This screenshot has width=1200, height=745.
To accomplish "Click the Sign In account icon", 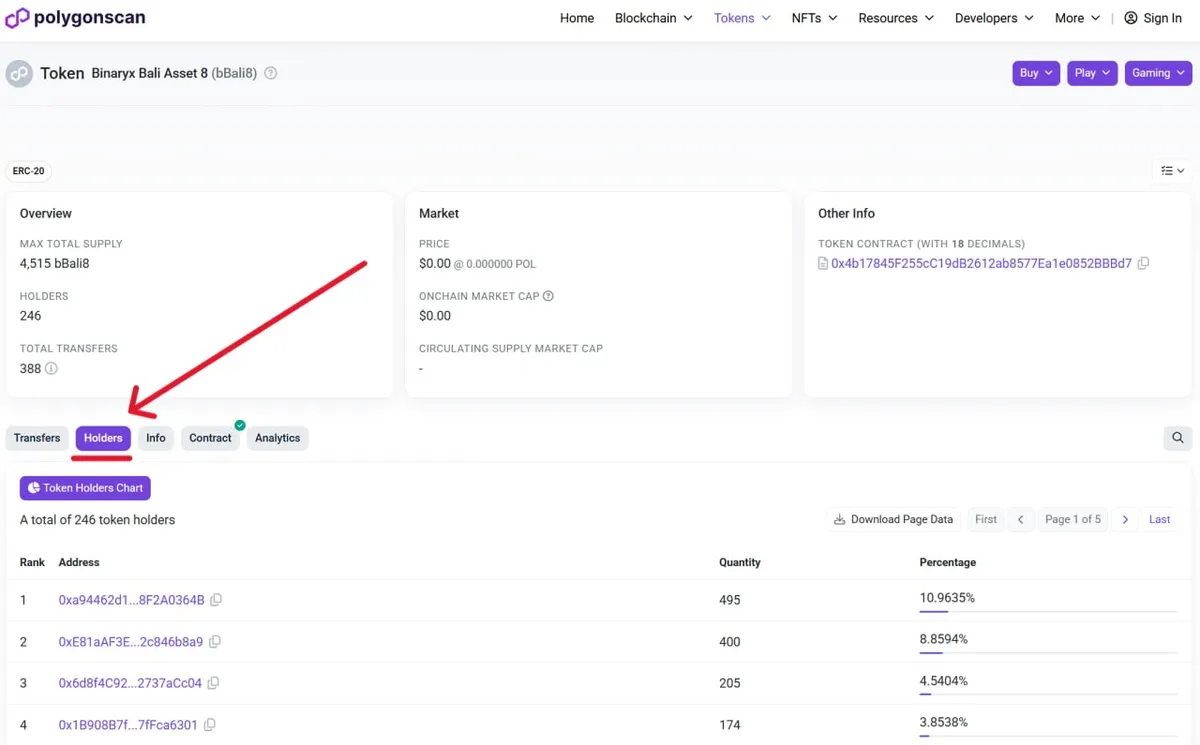I will tap(1129, 17).
